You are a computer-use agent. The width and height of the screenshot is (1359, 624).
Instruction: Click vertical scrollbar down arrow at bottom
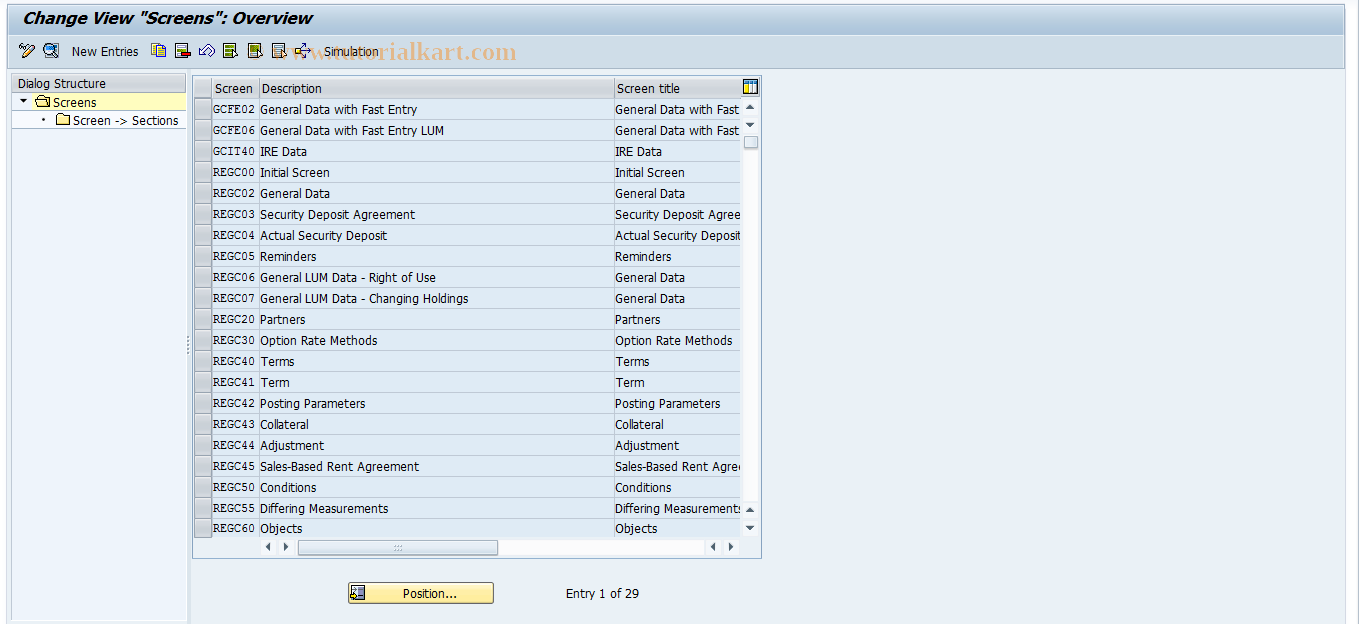750,528
